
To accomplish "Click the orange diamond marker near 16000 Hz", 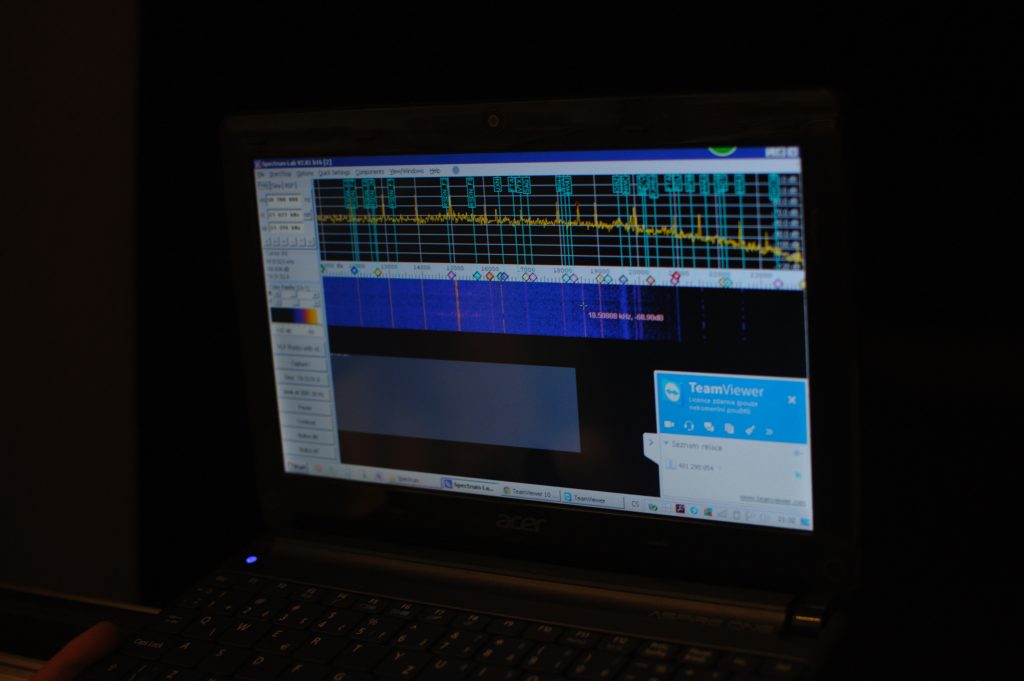I will [x=490, y=276].
